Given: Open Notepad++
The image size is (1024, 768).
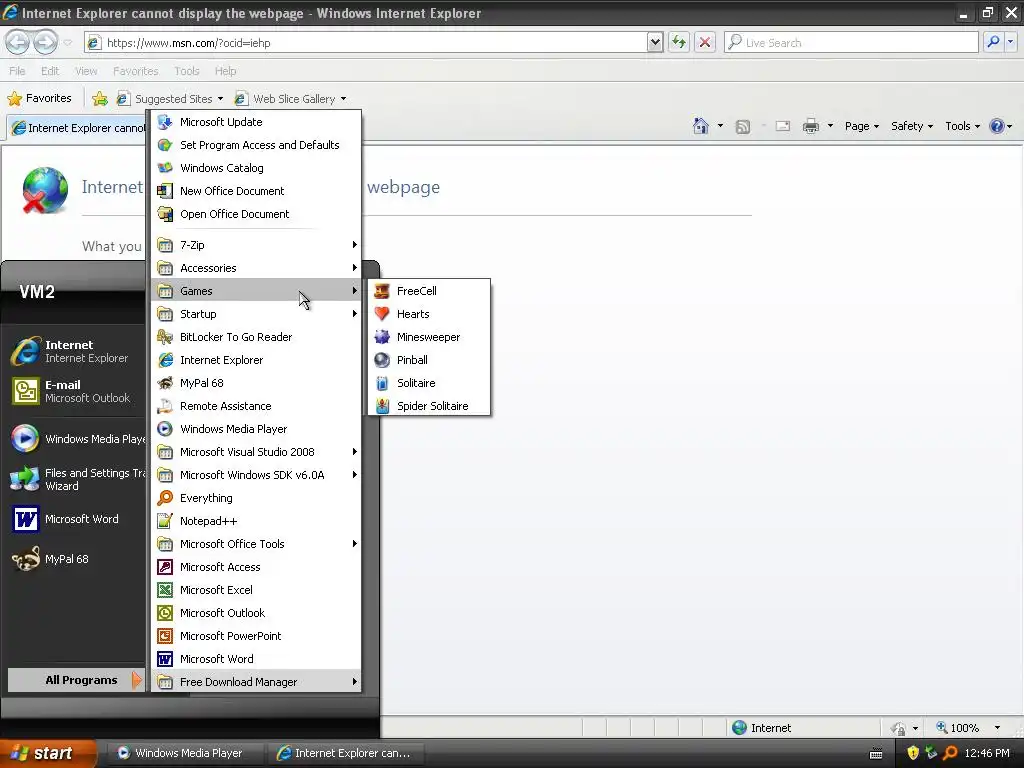Looking at the screenshot, I should pyautogui.click(x=256, y=520).
